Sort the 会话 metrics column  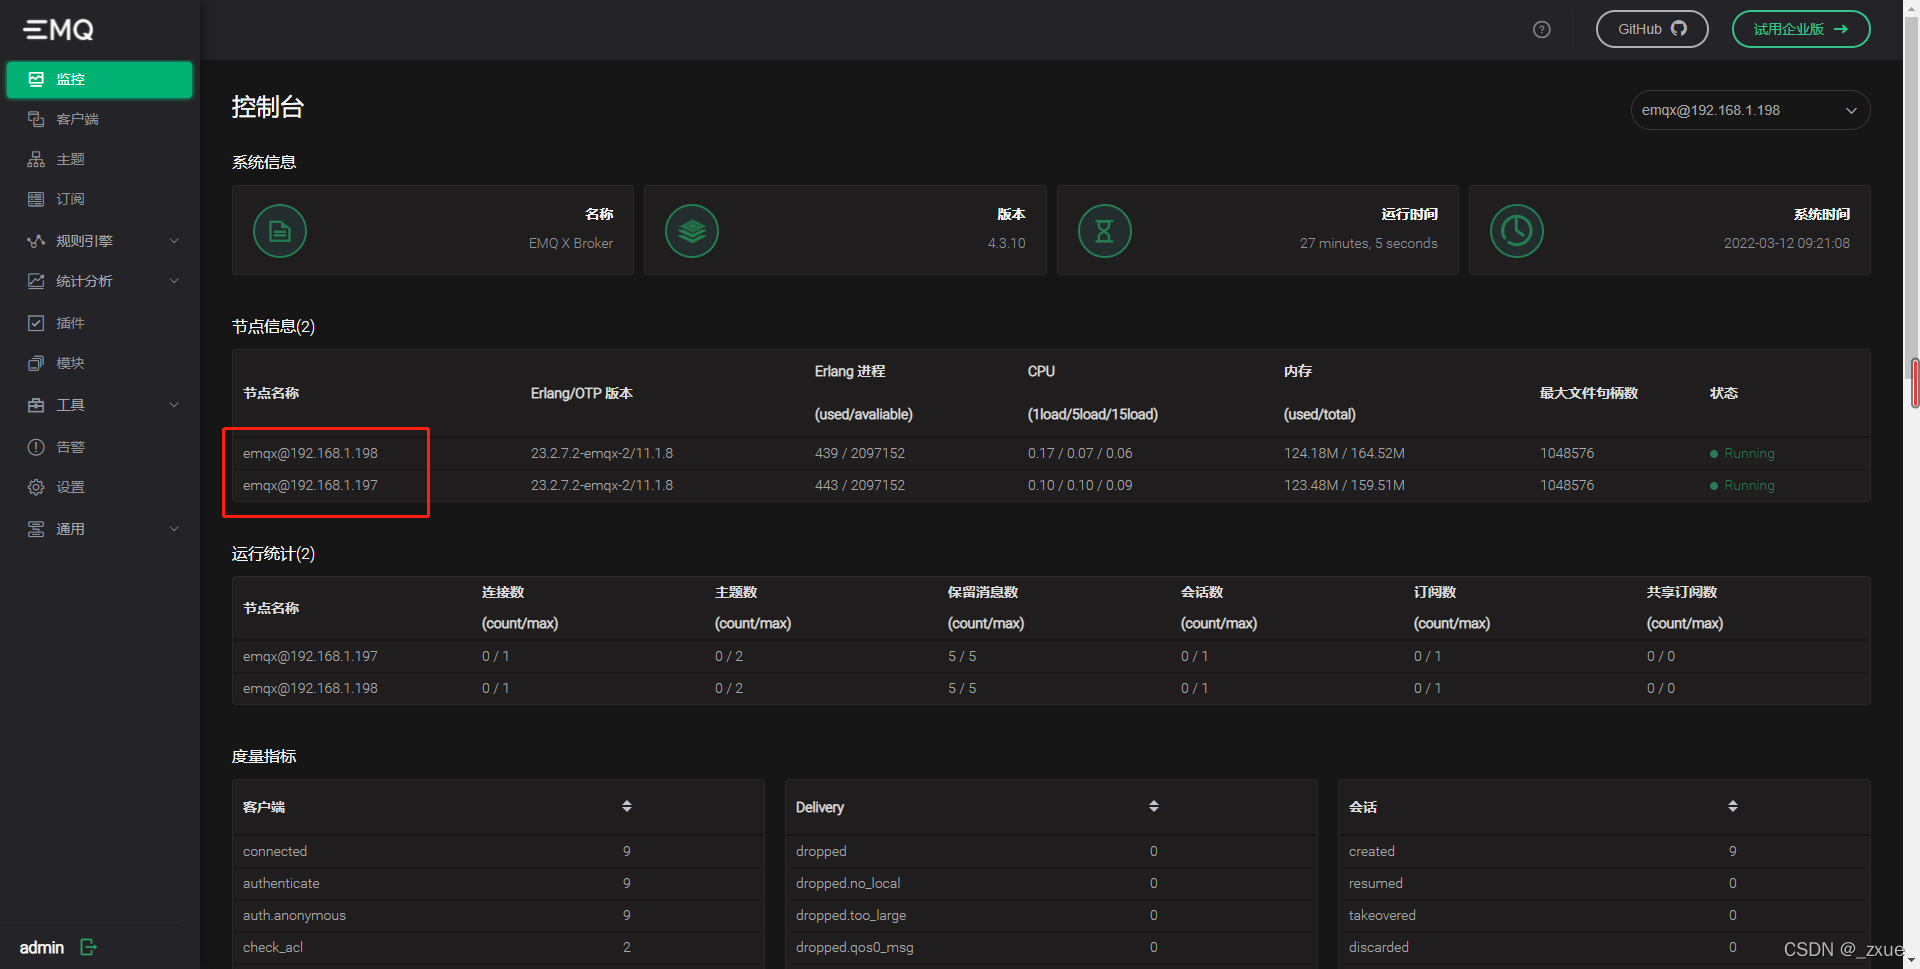pos(1733,806)
